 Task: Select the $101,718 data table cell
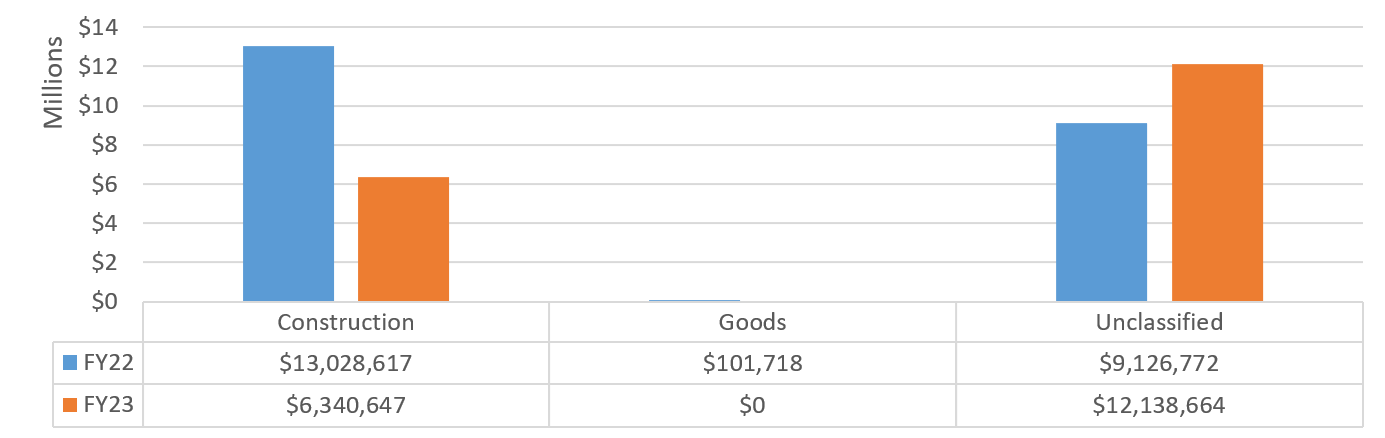[752, 364]
